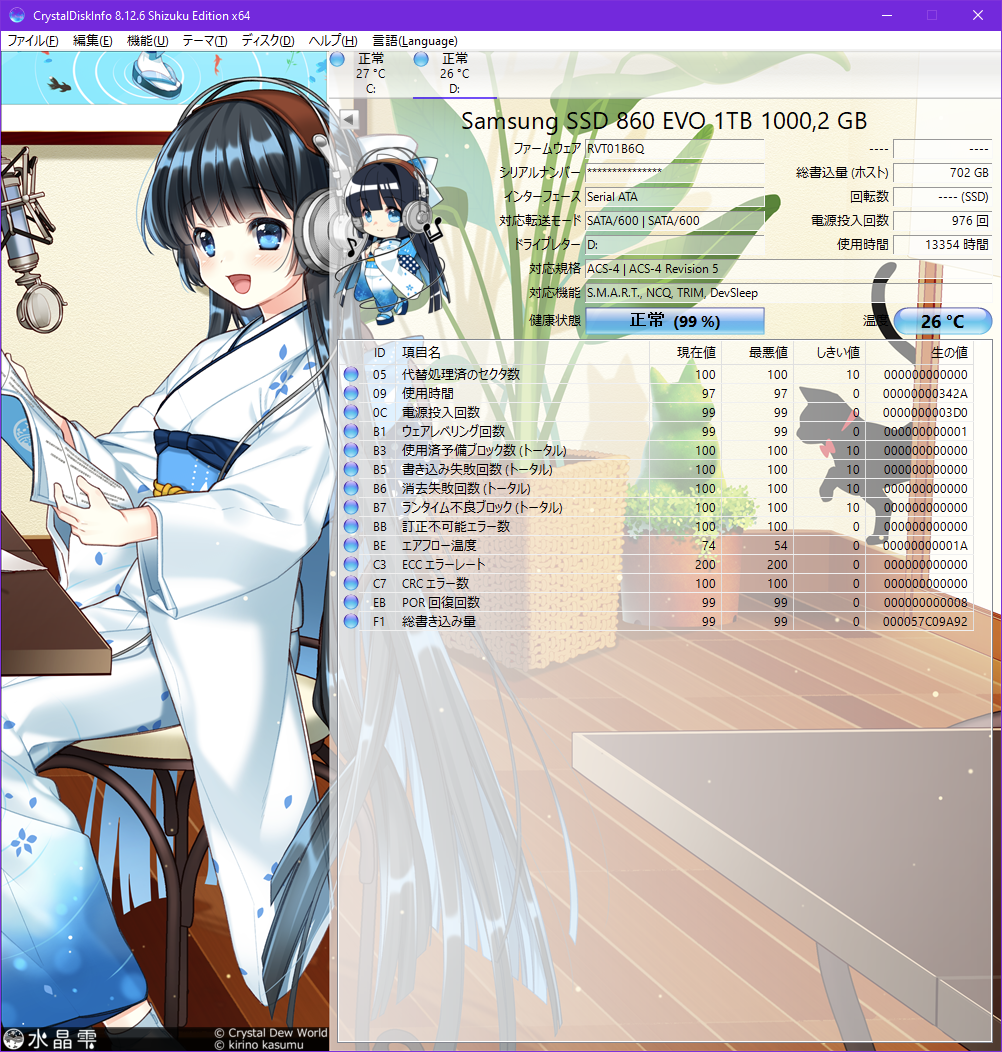Open the ファイル(F) menu
Screen dimensions: 1002x1052
(x=32, y=41)
